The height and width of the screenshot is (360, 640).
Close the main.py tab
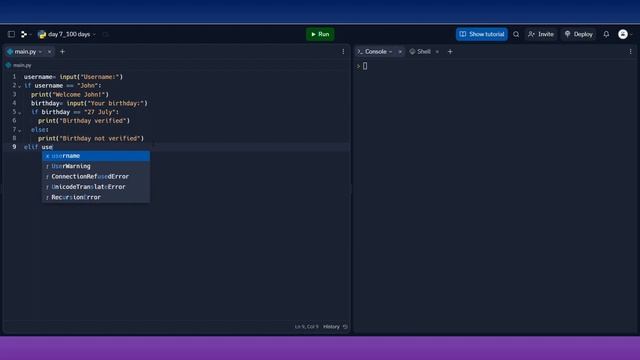point(49,52)
